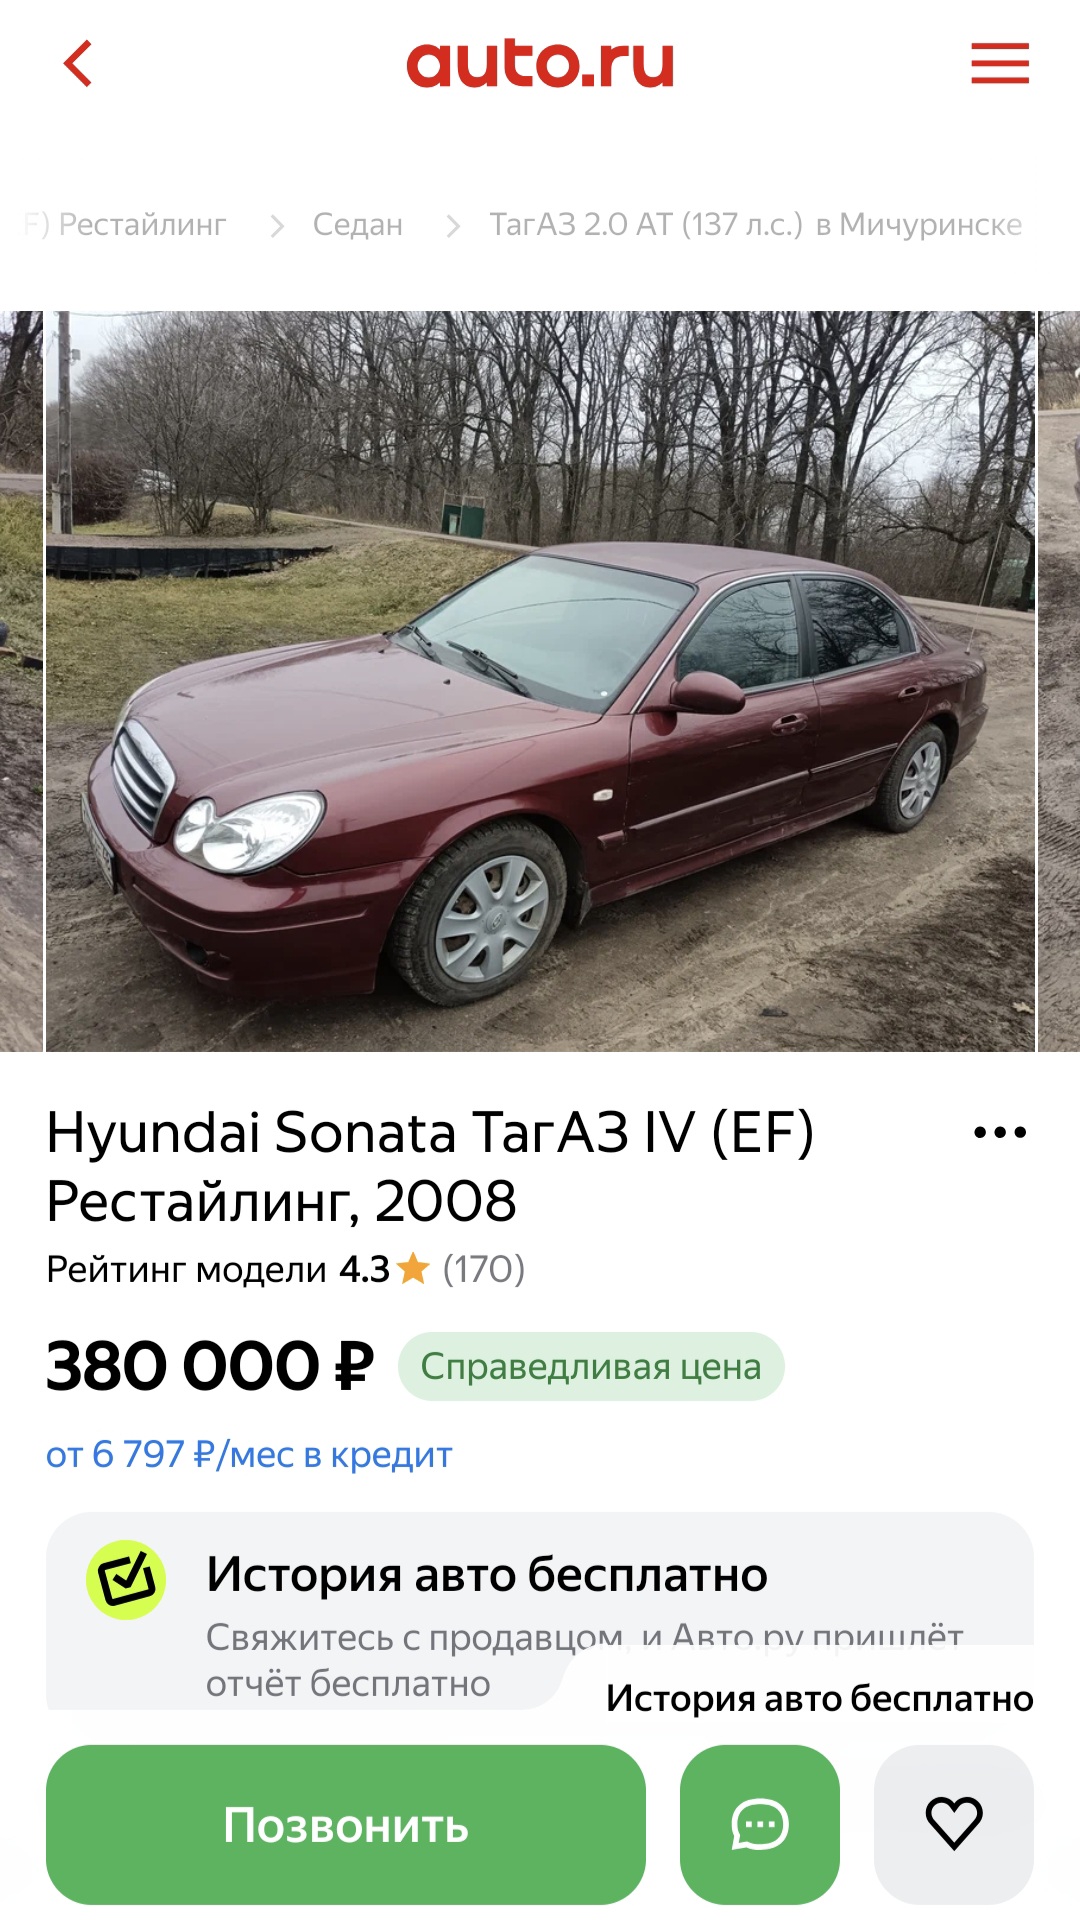
Task: Open the three-dot options for this listing
Action: coord(1000,1132)
